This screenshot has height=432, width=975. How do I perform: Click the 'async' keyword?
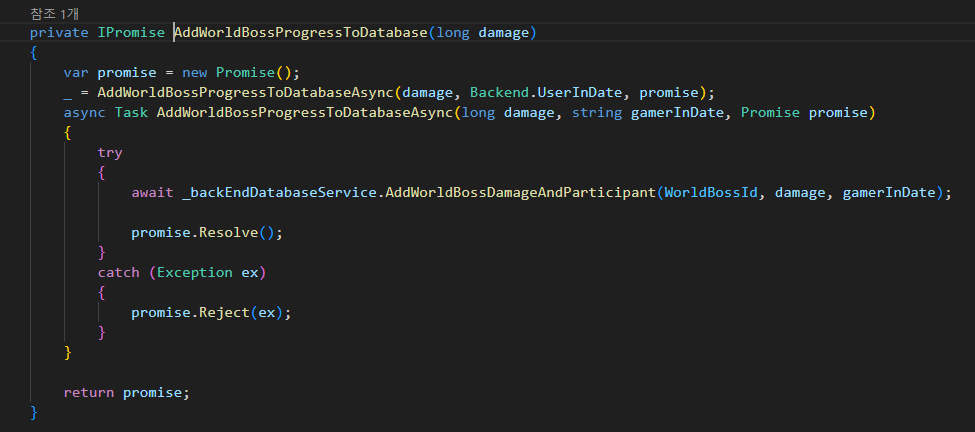click(x=84, y=113)
